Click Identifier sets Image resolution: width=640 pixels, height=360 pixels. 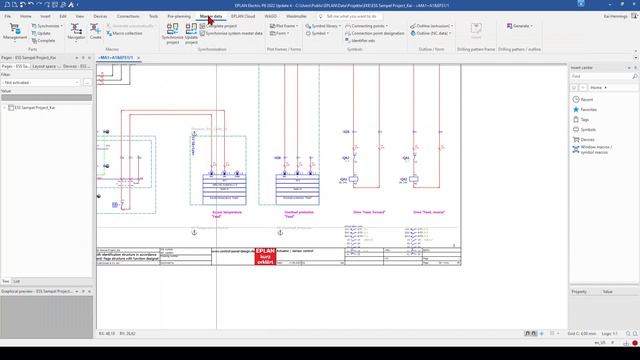360,40
